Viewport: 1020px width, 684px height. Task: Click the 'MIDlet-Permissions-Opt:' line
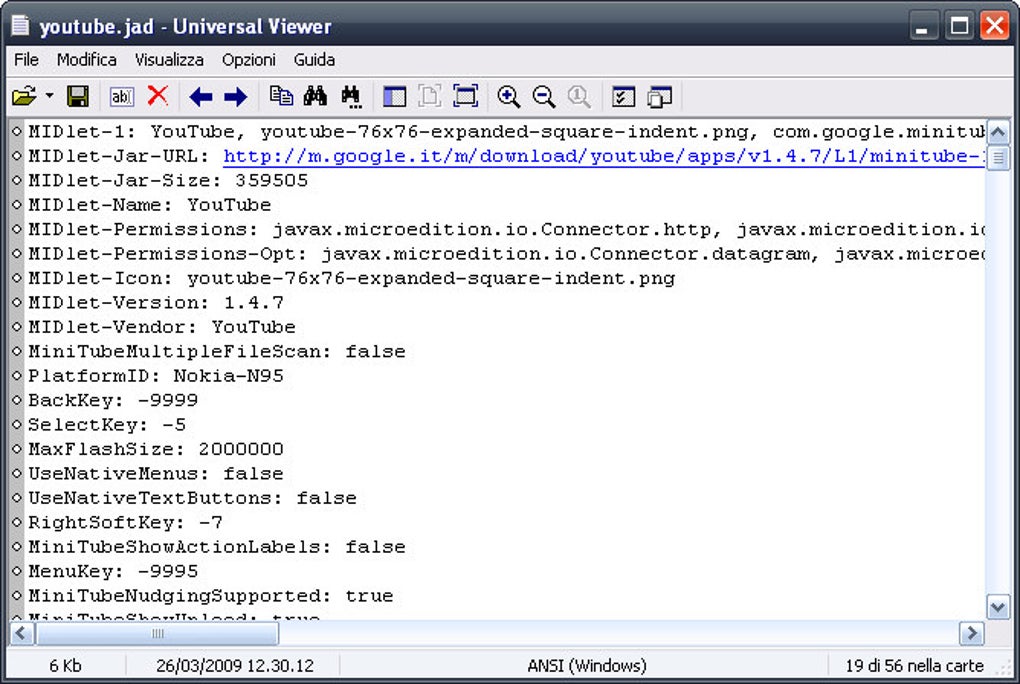[x=506, y=254]
